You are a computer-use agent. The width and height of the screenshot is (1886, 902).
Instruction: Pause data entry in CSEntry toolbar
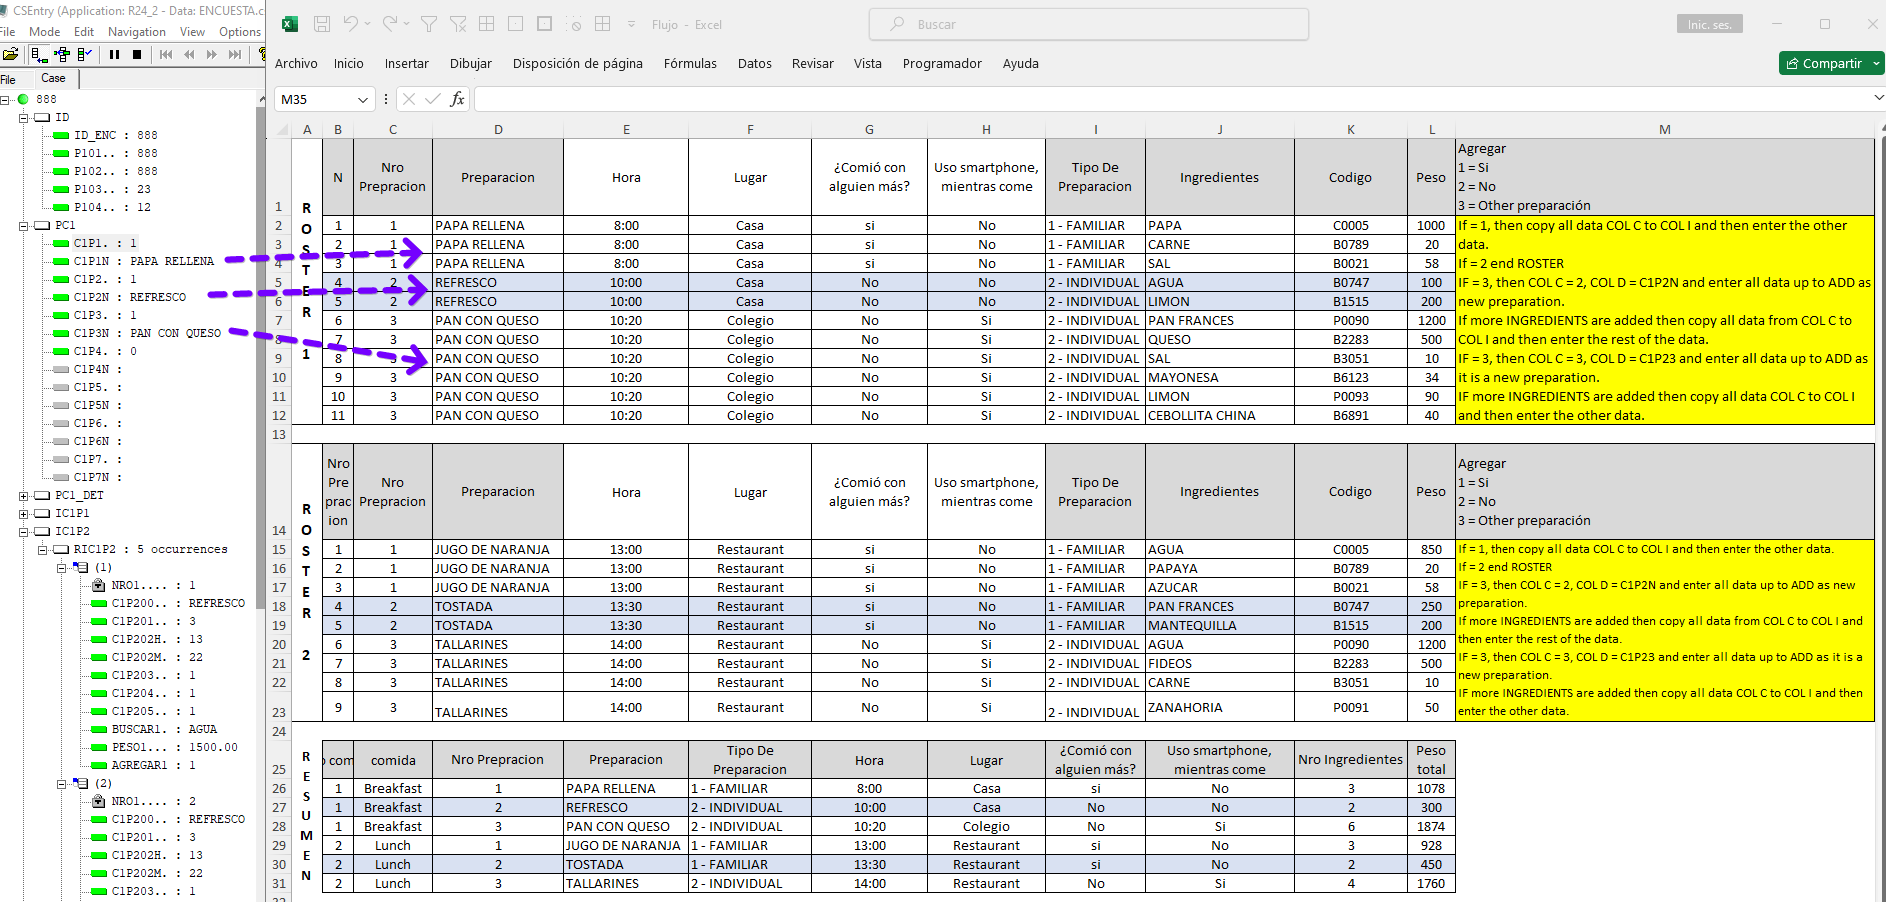coord(114,54)
